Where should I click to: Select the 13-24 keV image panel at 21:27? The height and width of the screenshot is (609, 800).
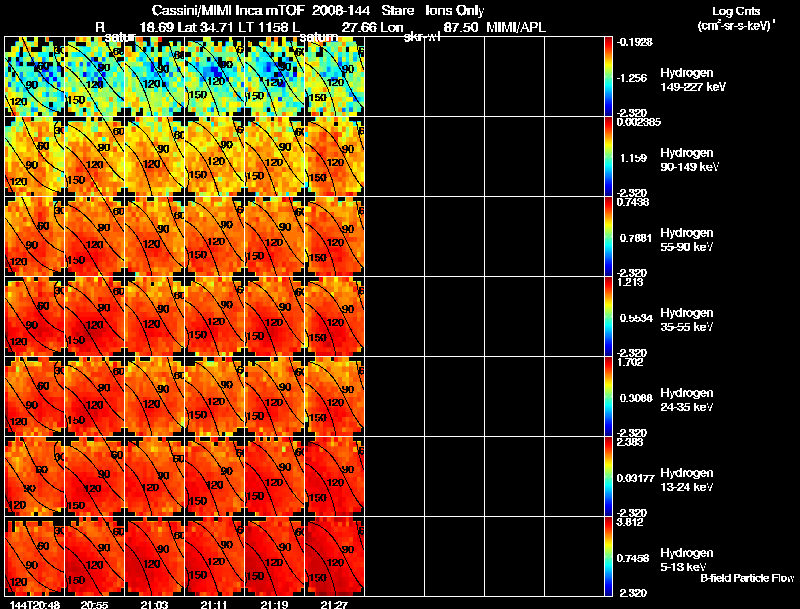tap(335, 476)
